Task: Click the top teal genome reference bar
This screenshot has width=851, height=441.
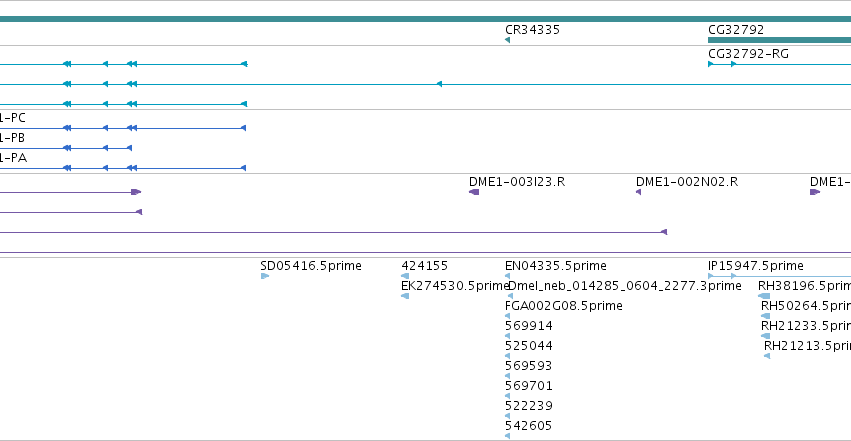Action: (426, 19)
